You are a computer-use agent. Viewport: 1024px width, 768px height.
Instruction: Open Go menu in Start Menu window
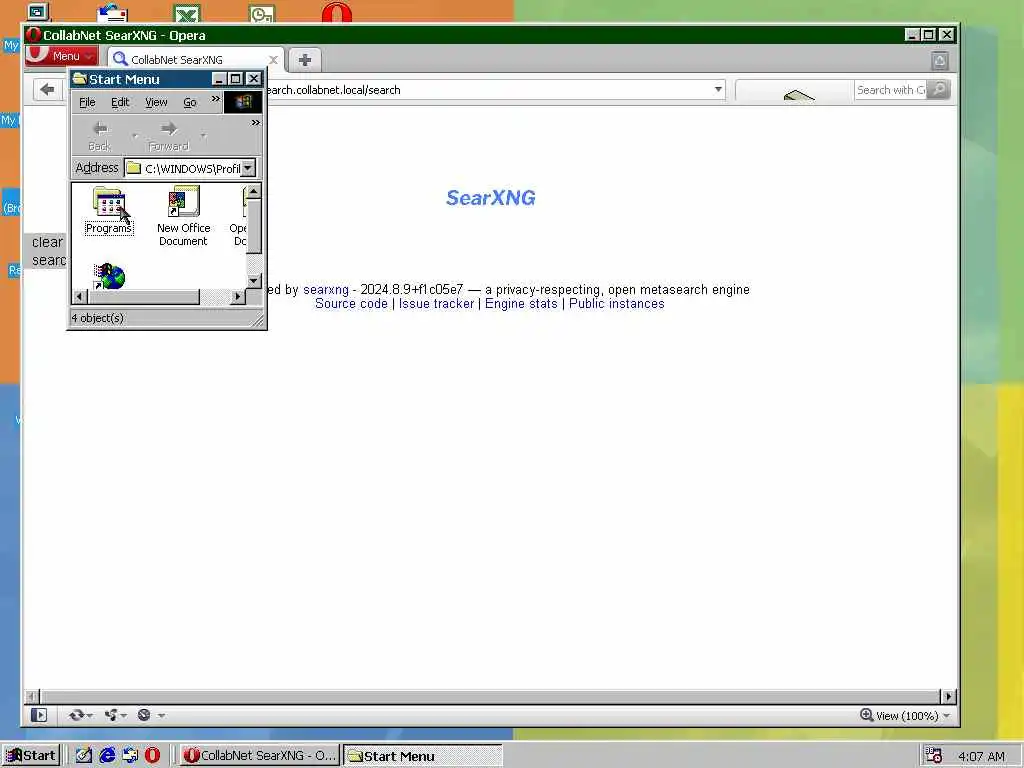pos(189,103)
